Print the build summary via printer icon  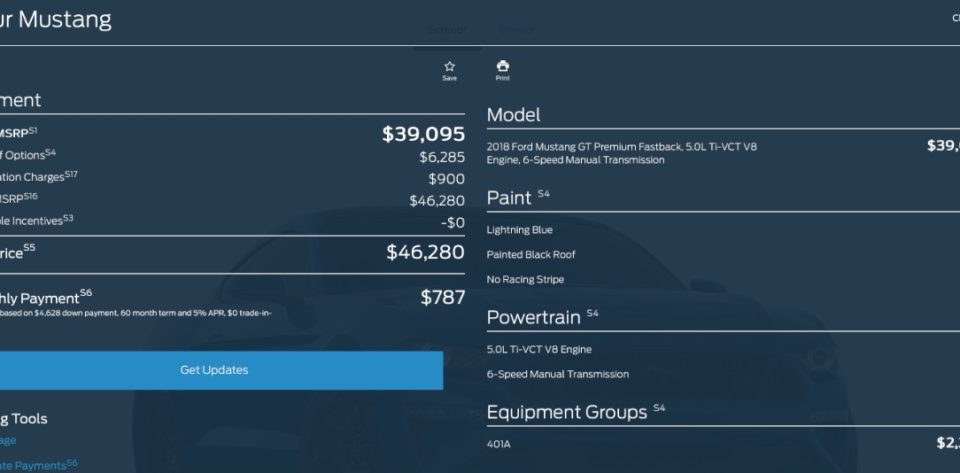click(503, 70)
